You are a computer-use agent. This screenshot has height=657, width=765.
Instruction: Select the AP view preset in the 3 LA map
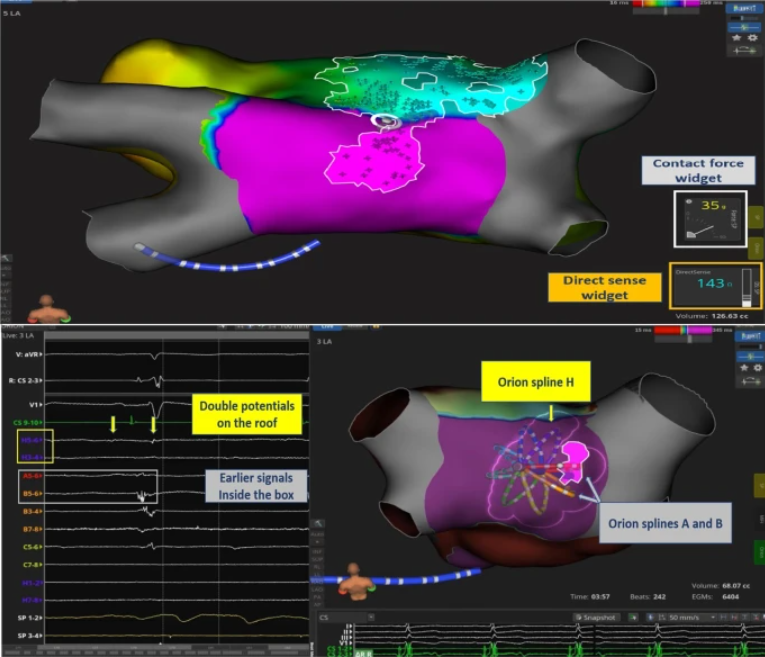(x=317, y=604)
